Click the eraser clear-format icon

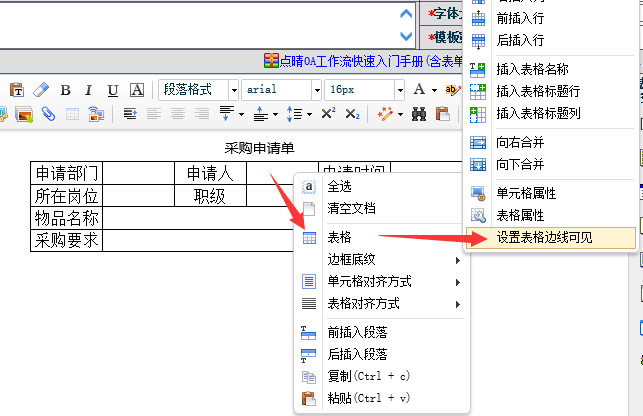40,90
